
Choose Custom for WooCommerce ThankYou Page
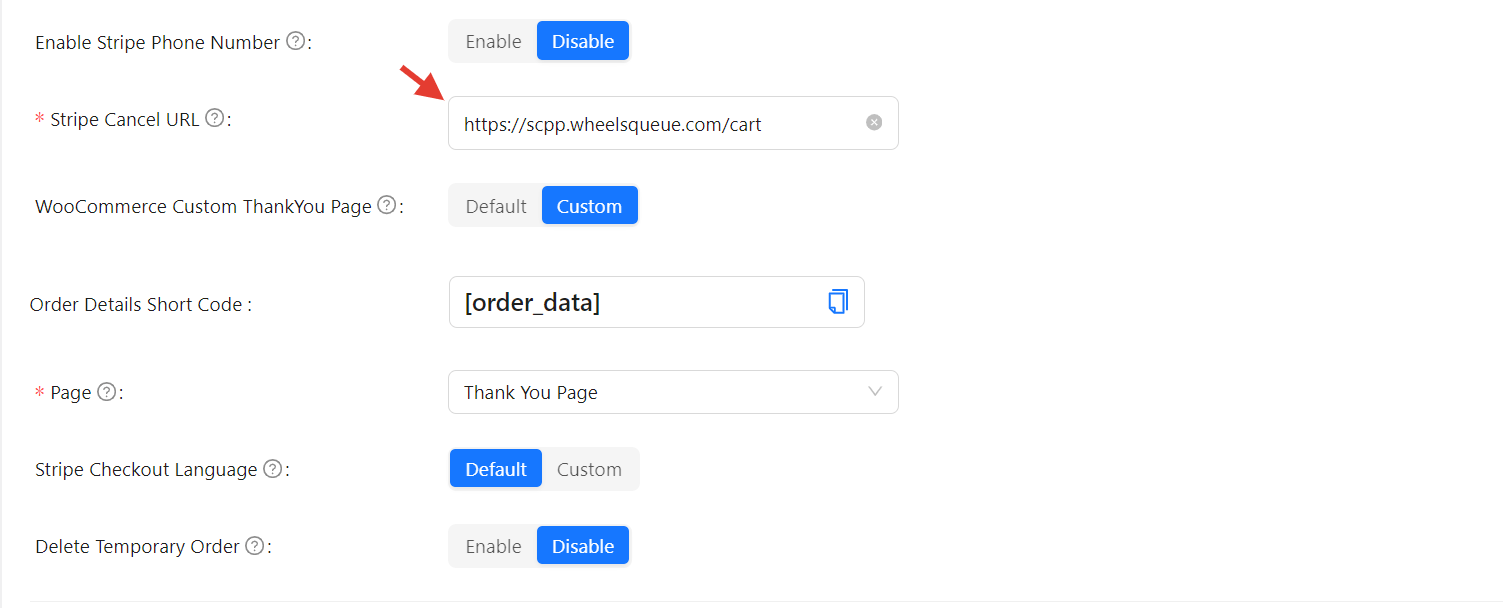[589, 206]
